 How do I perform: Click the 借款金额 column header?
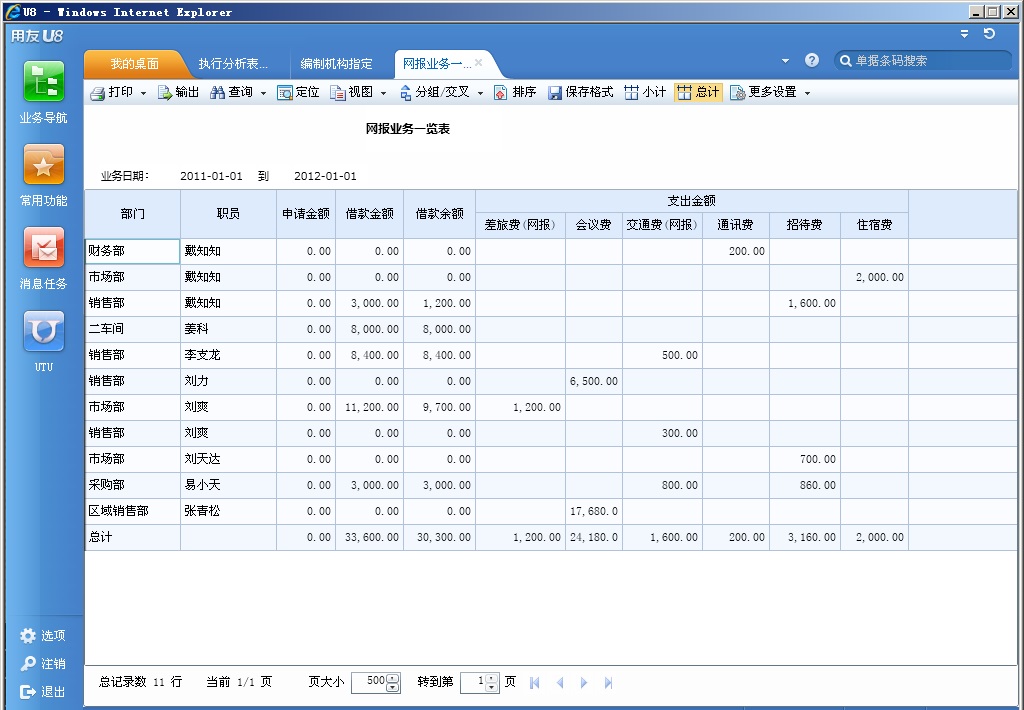pyautogui.click(x=370, y=214)
